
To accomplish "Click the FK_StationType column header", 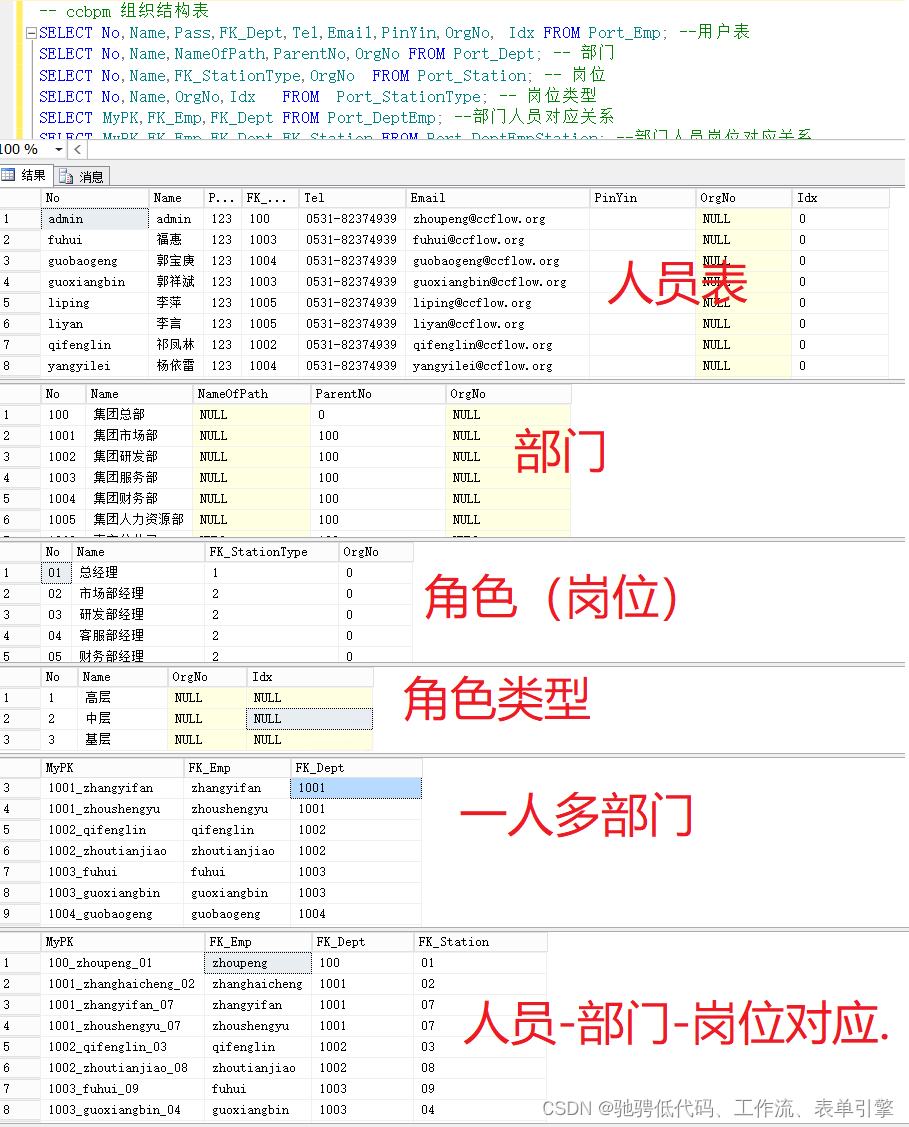I will tap(271, 552).
